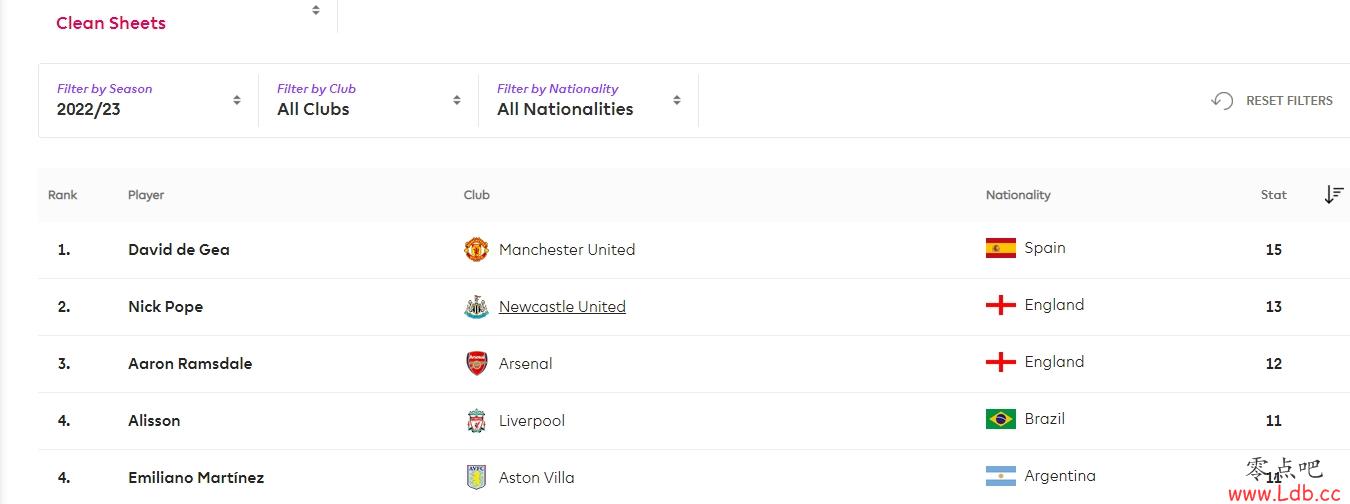Click the Newcastle United club crest
The height and width of the screenshot is (504, 1350).
pyautogui.click(x=476, y=306)
